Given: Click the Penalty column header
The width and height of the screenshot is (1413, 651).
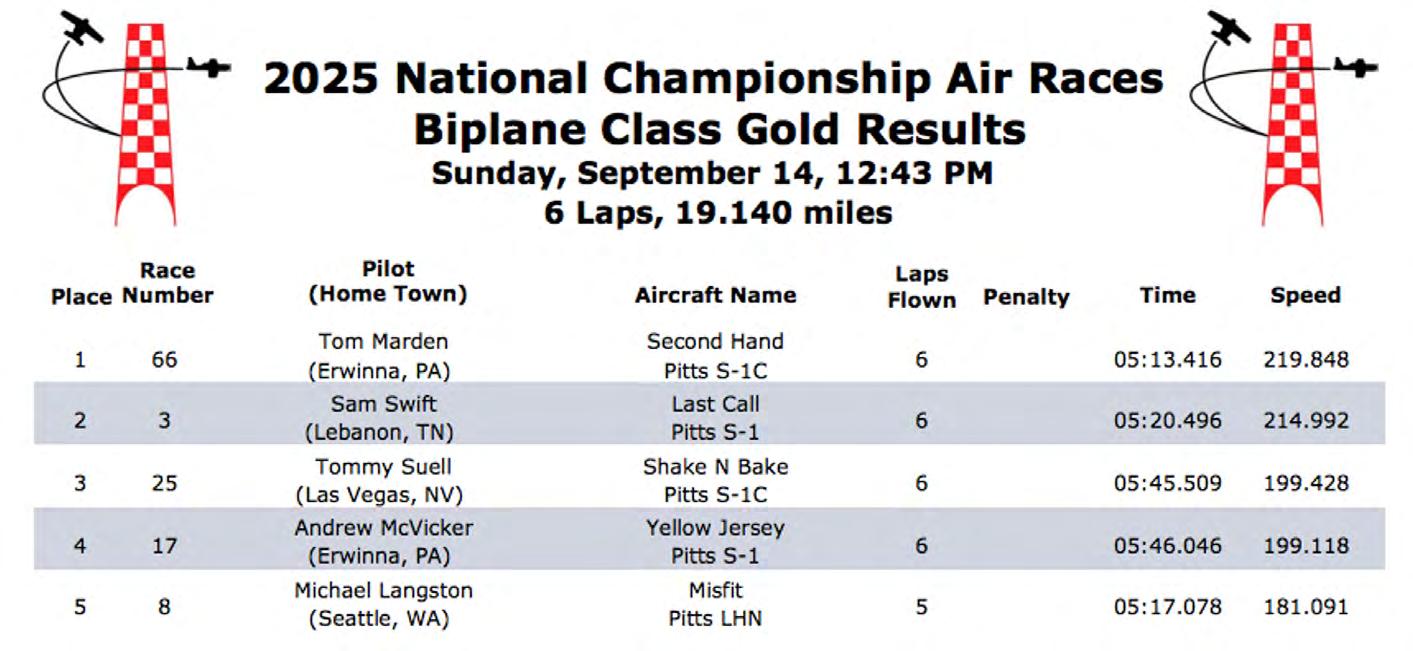Looking at the screenshot, I should [1025, 297].
